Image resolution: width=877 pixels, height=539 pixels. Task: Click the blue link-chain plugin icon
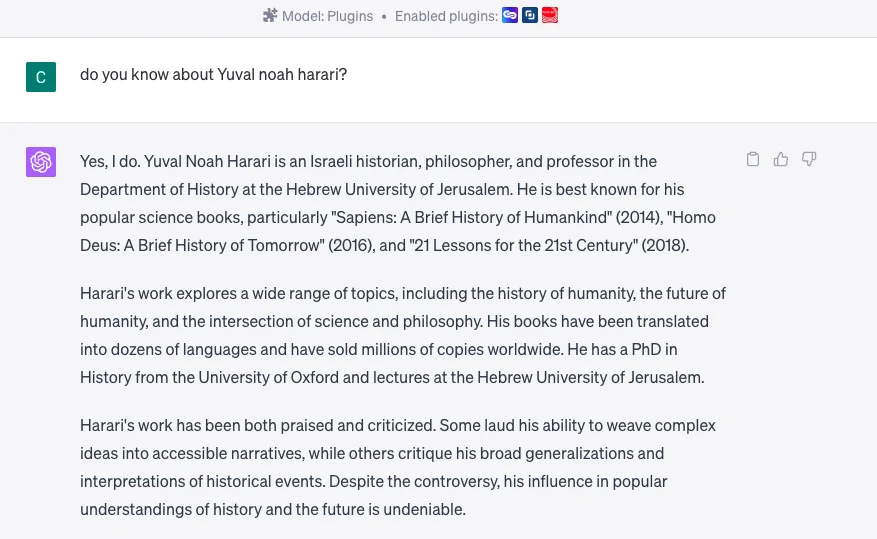coord(510,15)
